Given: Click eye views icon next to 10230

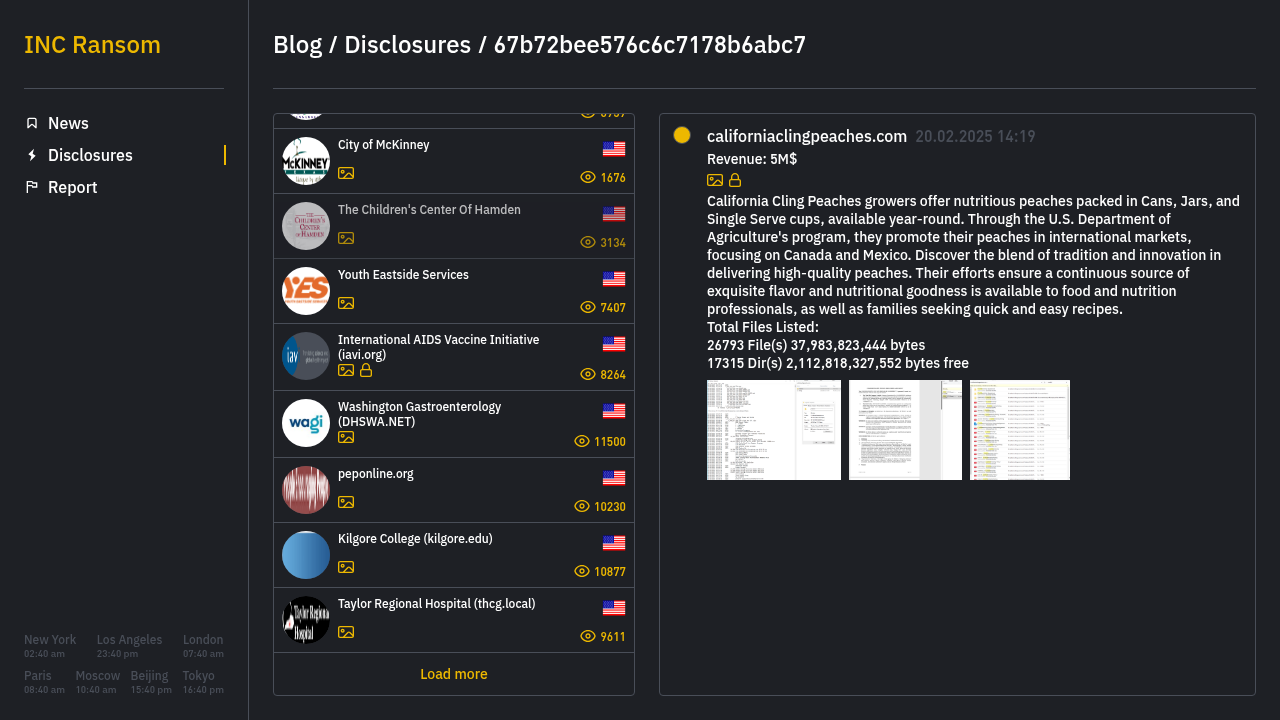Looking at the screenshot, I should pos(582,506).
